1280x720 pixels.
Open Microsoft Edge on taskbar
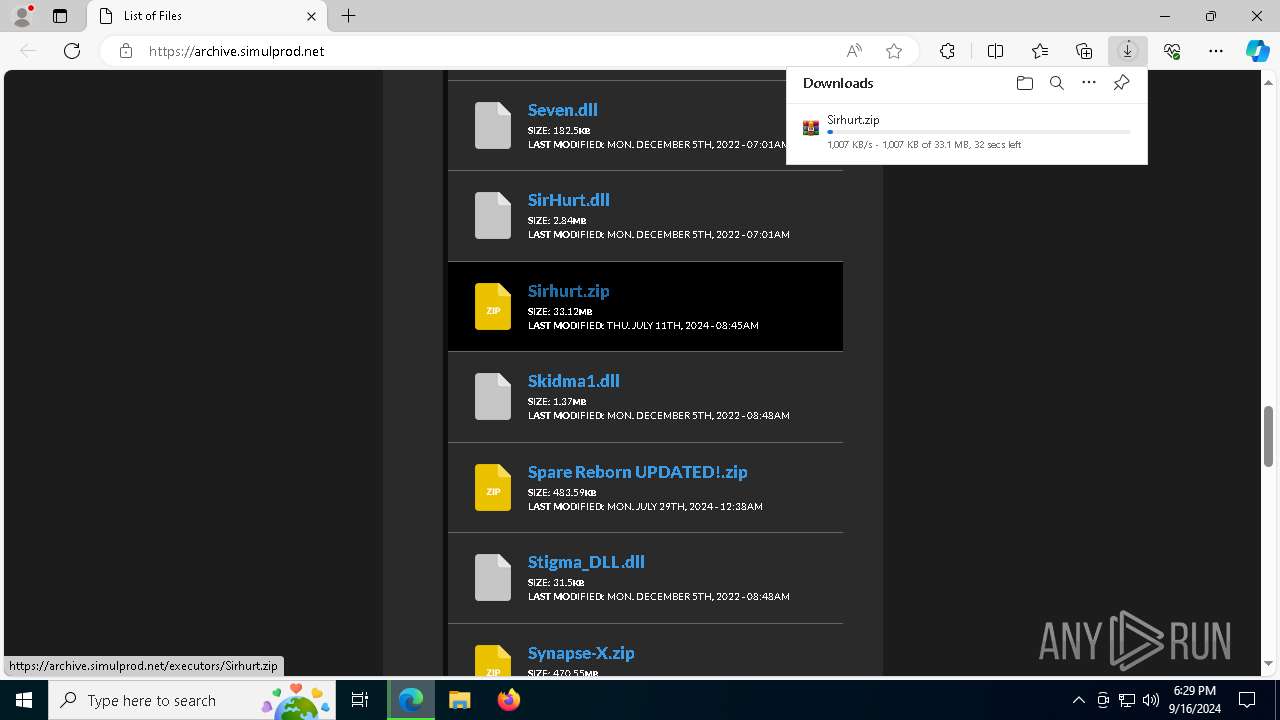click(411, 700)
